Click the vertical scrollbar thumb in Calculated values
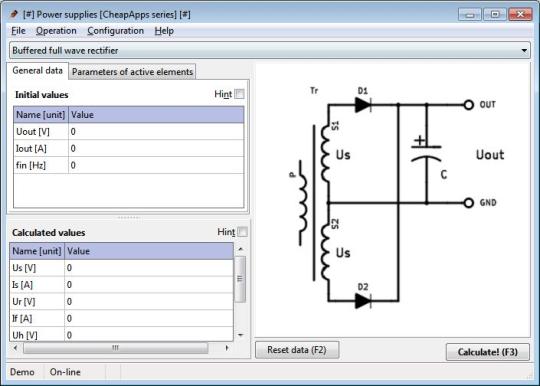The width and height of the screenshot is (540, 386). click(240, 279)
